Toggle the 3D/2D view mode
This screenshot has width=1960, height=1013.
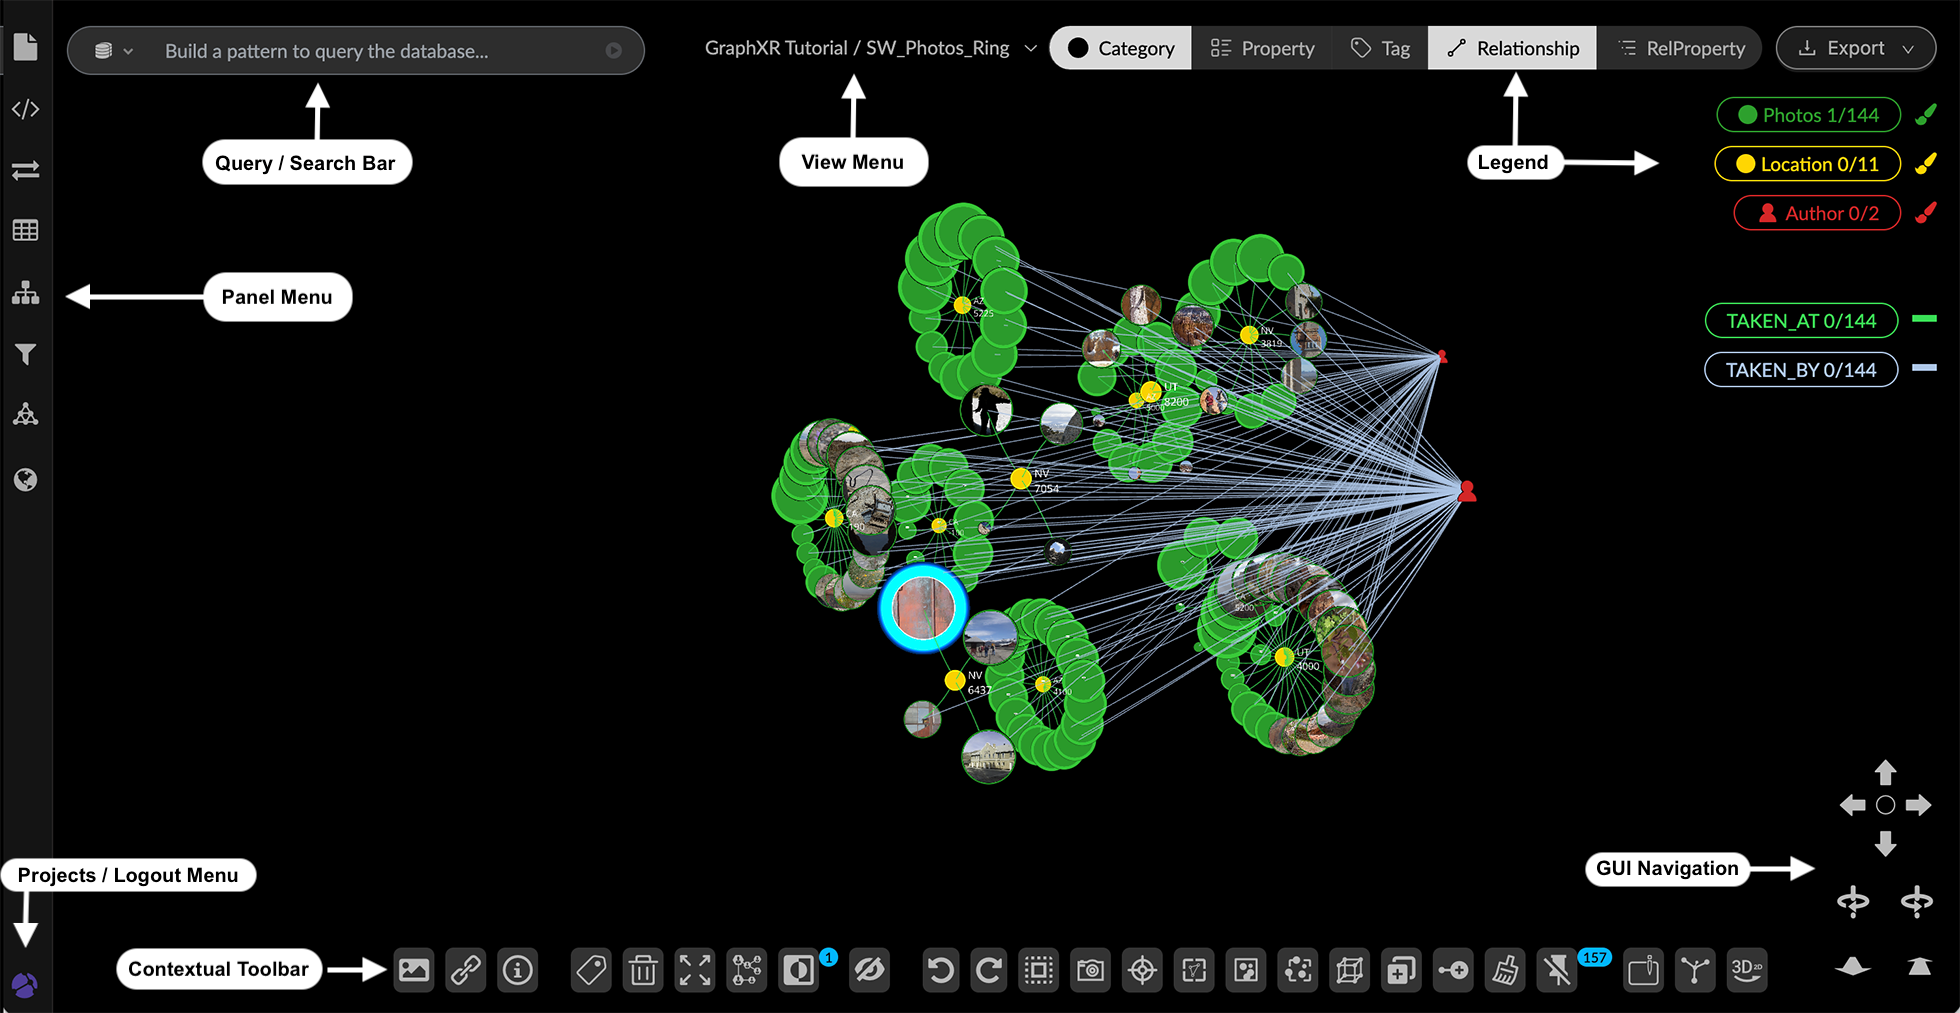tap(1746, 970)
